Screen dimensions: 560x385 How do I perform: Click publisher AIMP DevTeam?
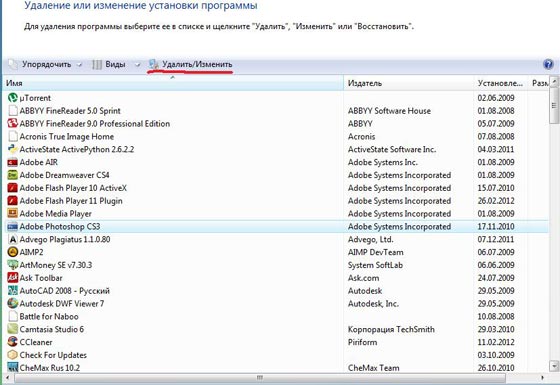(x=376, y=252)
